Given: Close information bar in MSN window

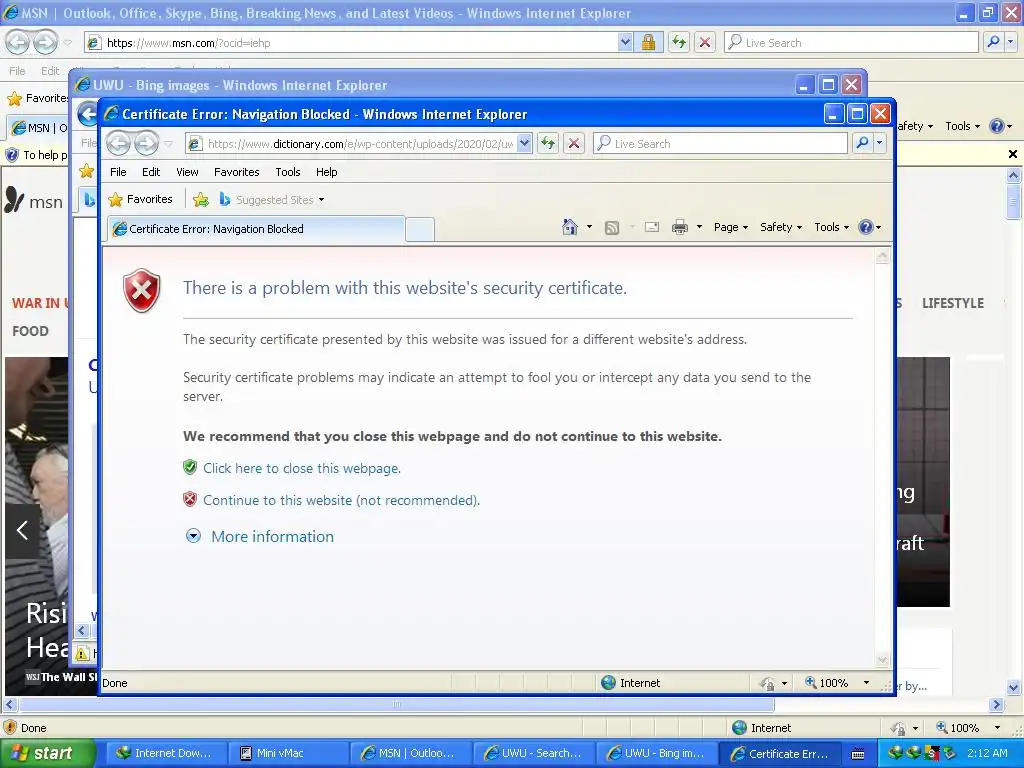Looking at the screenshot, I should pos(1013,154).
